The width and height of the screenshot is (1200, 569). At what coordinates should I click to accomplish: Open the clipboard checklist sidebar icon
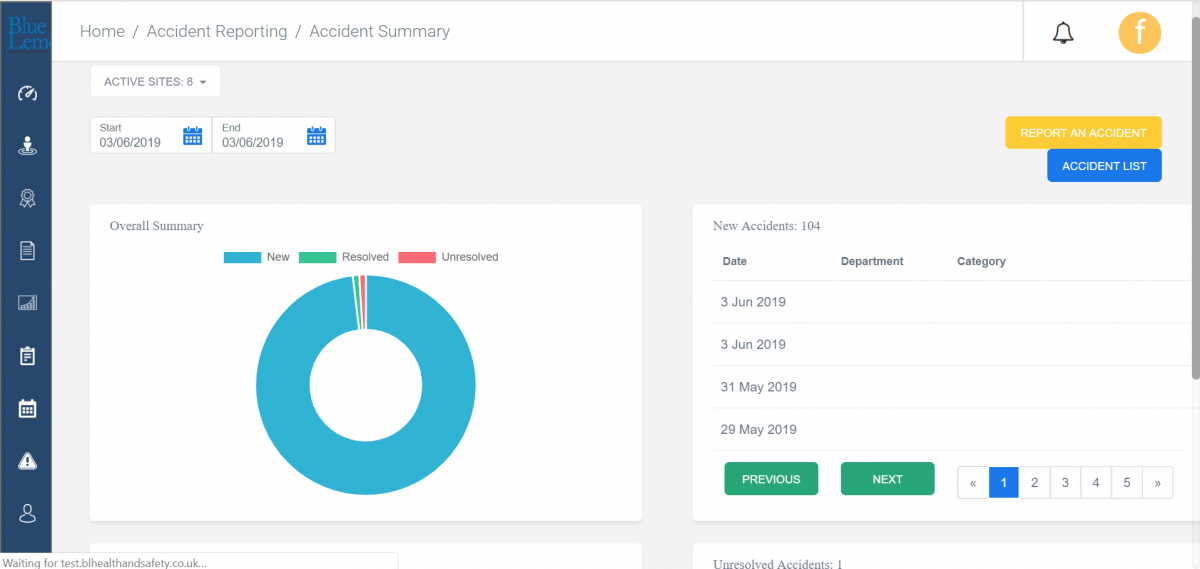click(27, 356)
